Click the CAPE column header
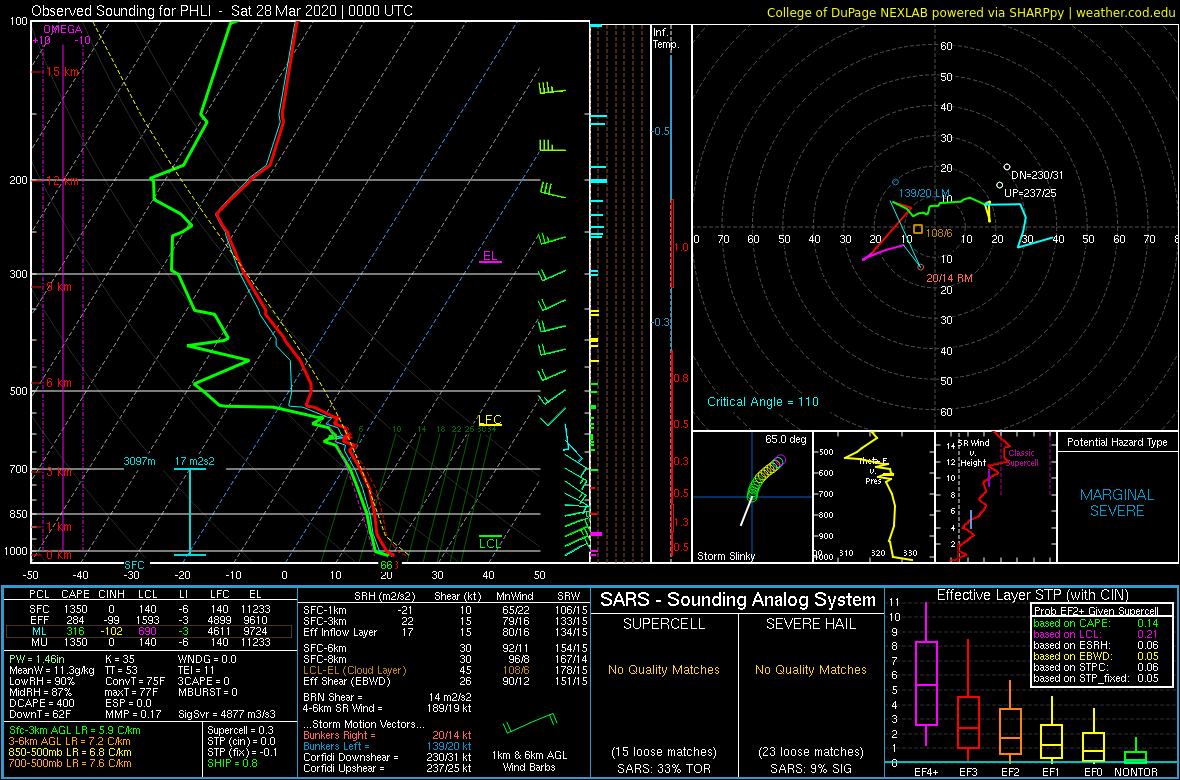 (75, 594)
